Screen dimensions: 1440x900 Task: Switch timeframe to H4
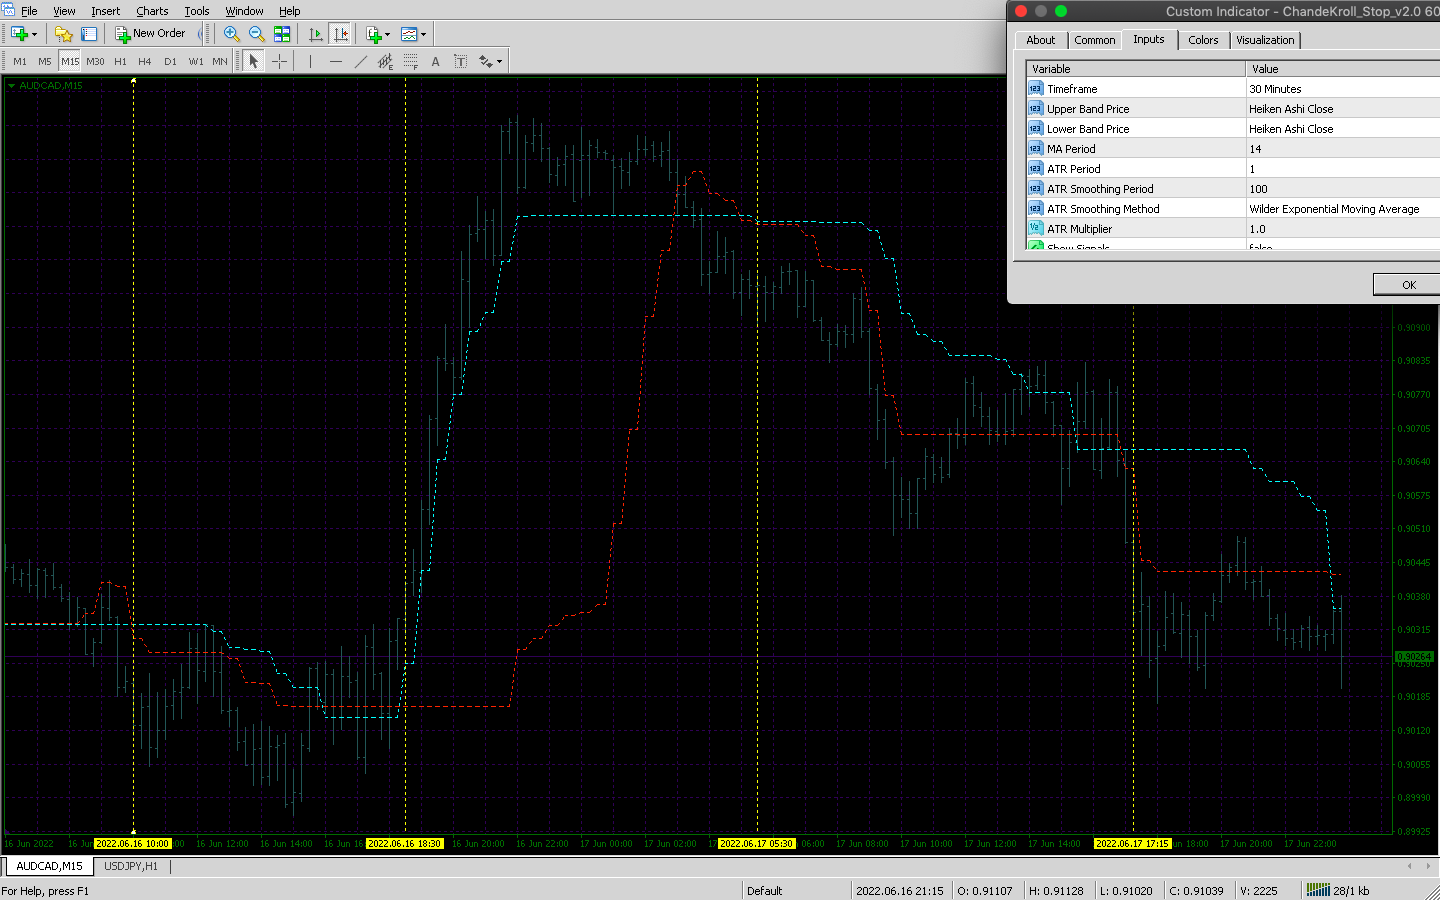point(145,61)
